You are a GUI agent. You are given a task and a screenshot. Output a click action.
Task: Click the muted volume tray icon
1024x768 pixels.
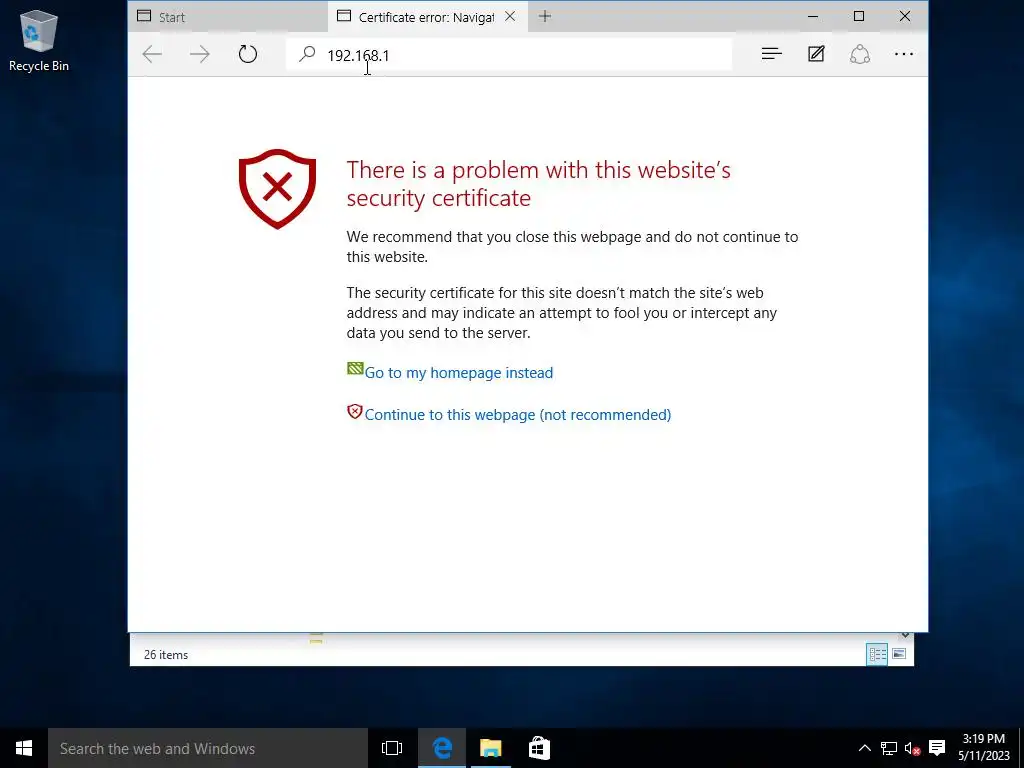point(912,748)
